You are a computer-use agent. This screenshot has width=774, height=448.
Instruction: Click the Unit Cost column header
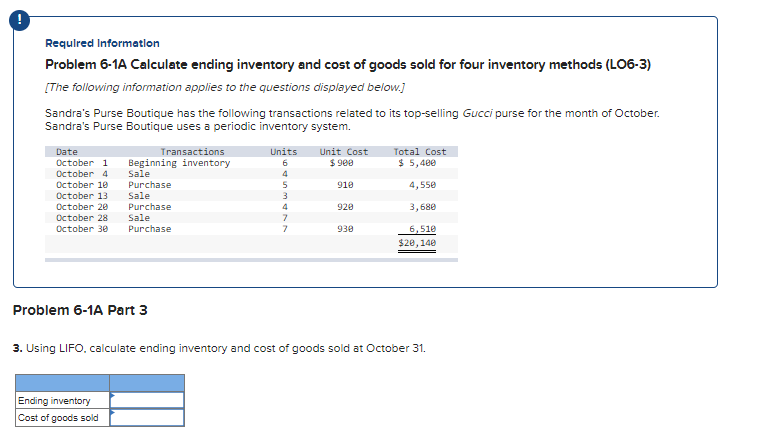[344, 152]
